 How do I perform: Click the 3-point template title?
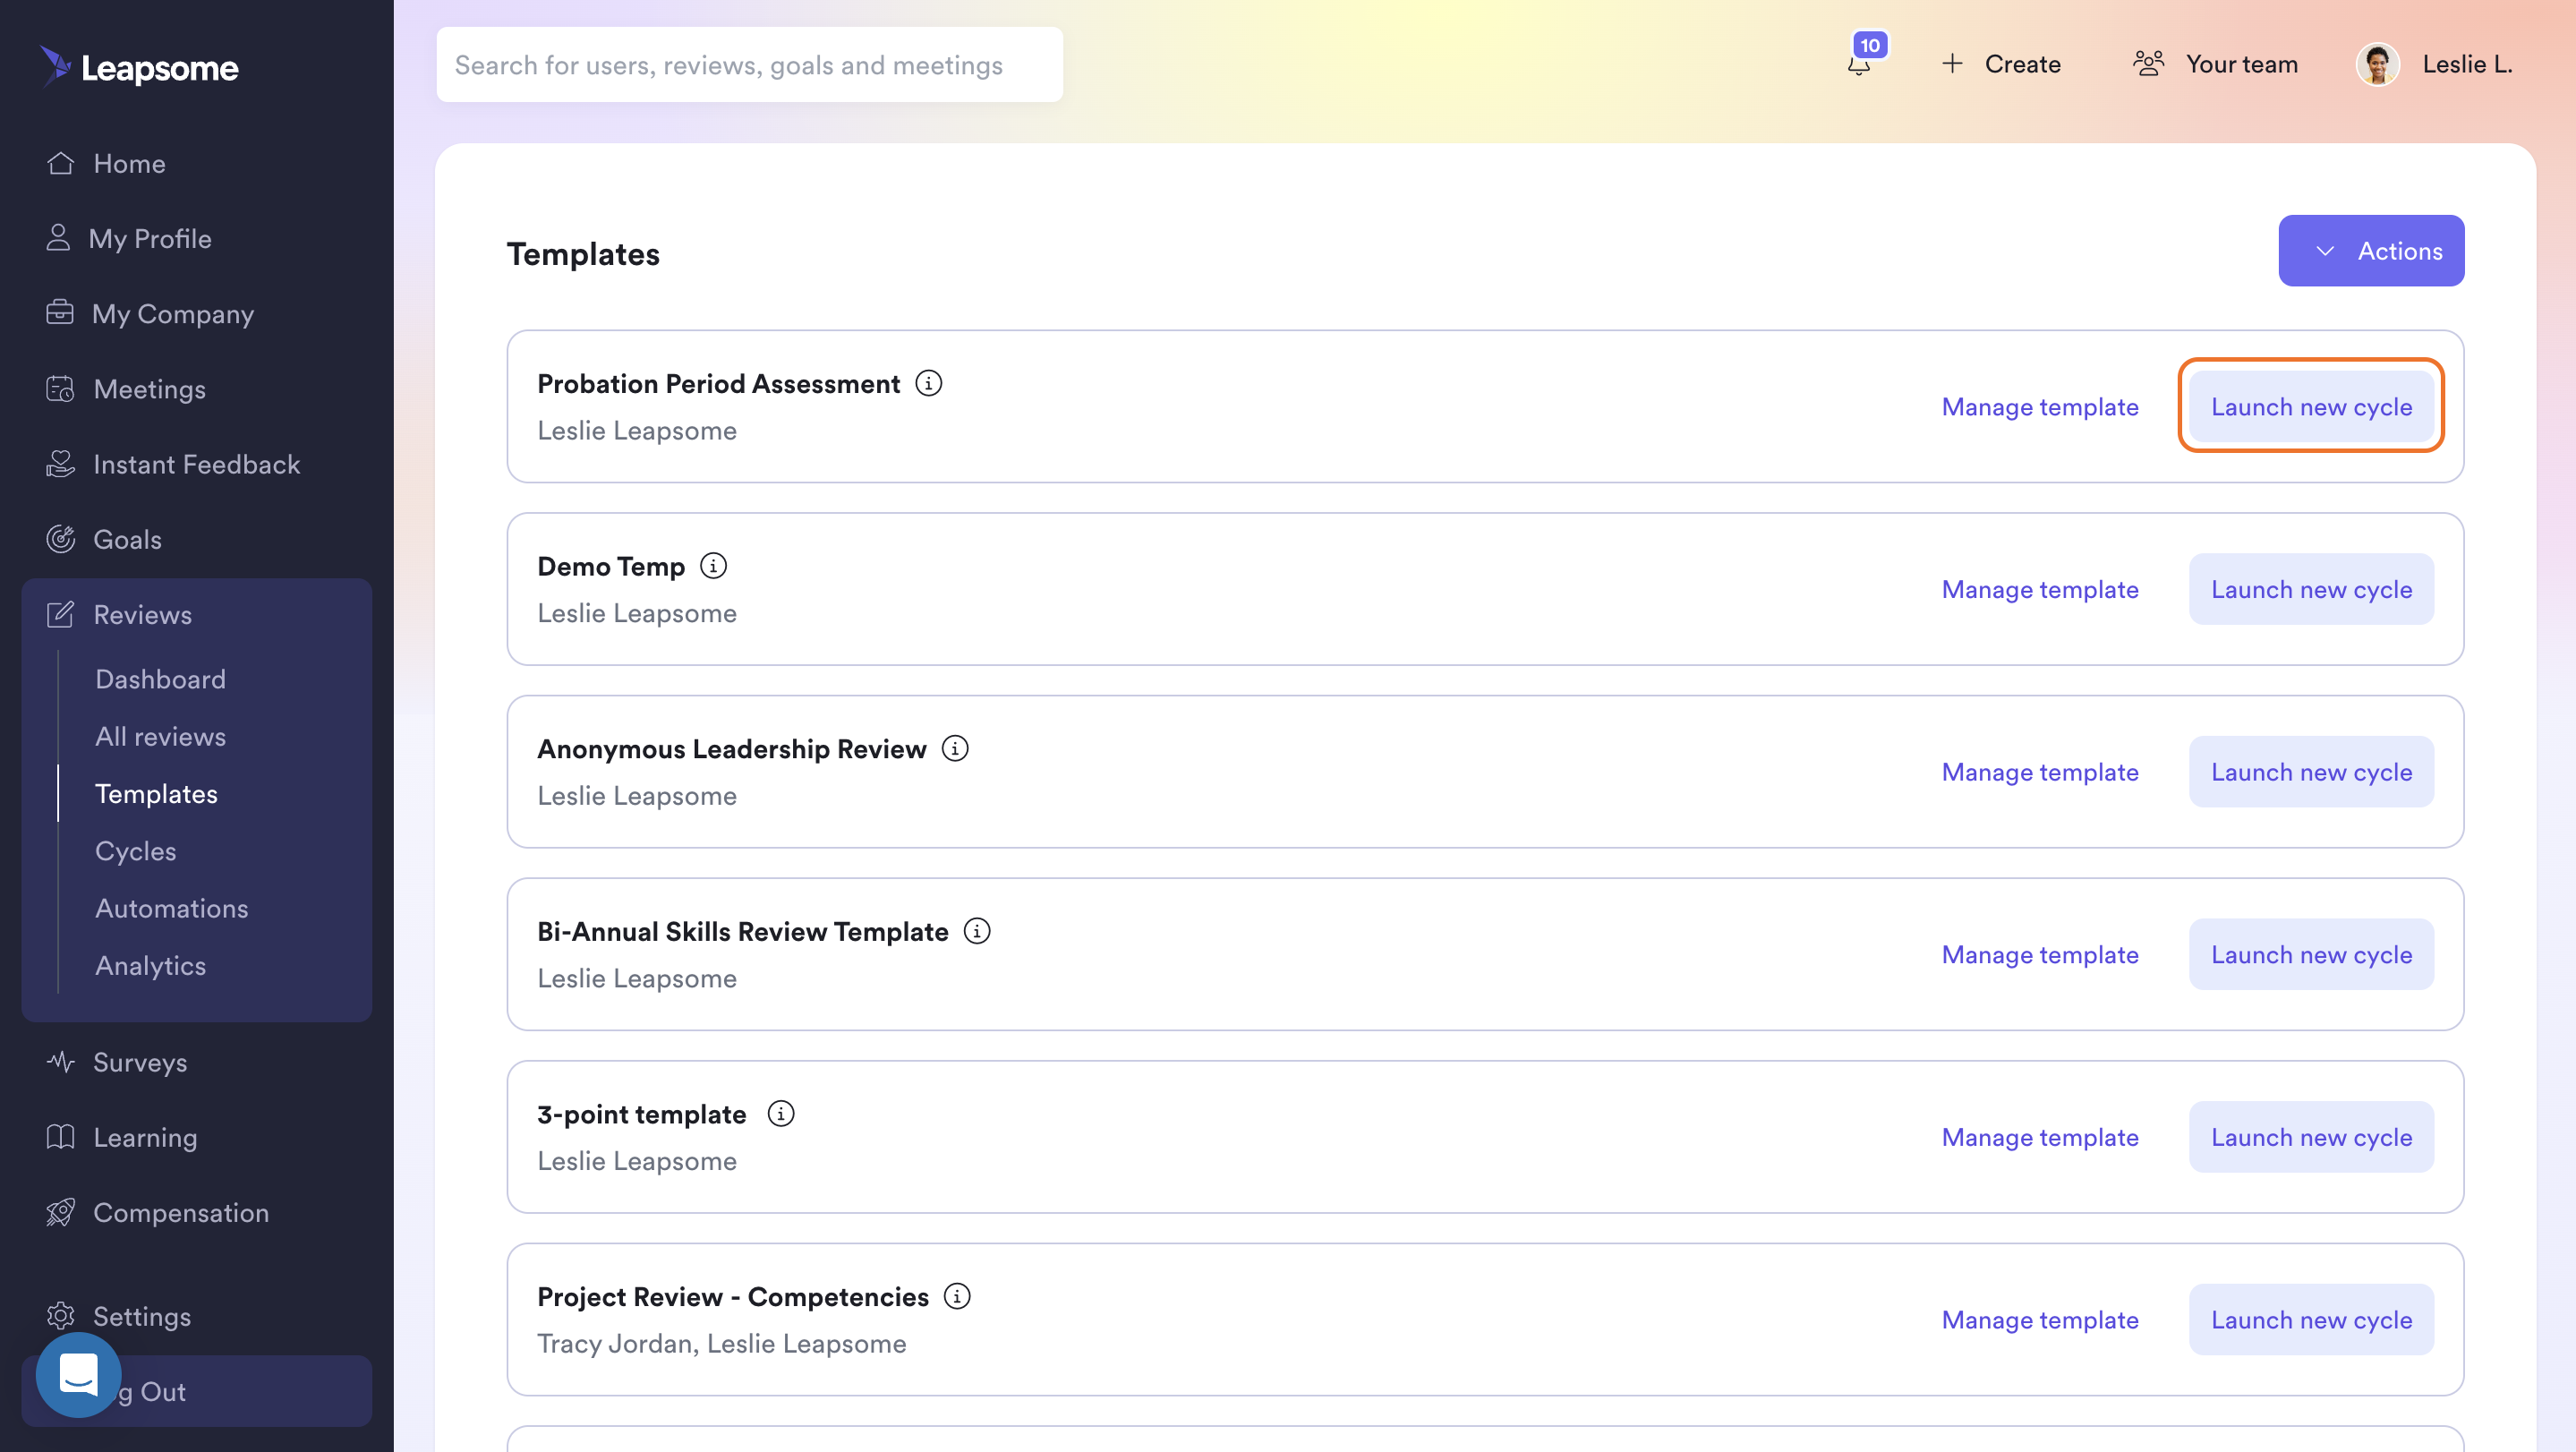pos(642,1114)
